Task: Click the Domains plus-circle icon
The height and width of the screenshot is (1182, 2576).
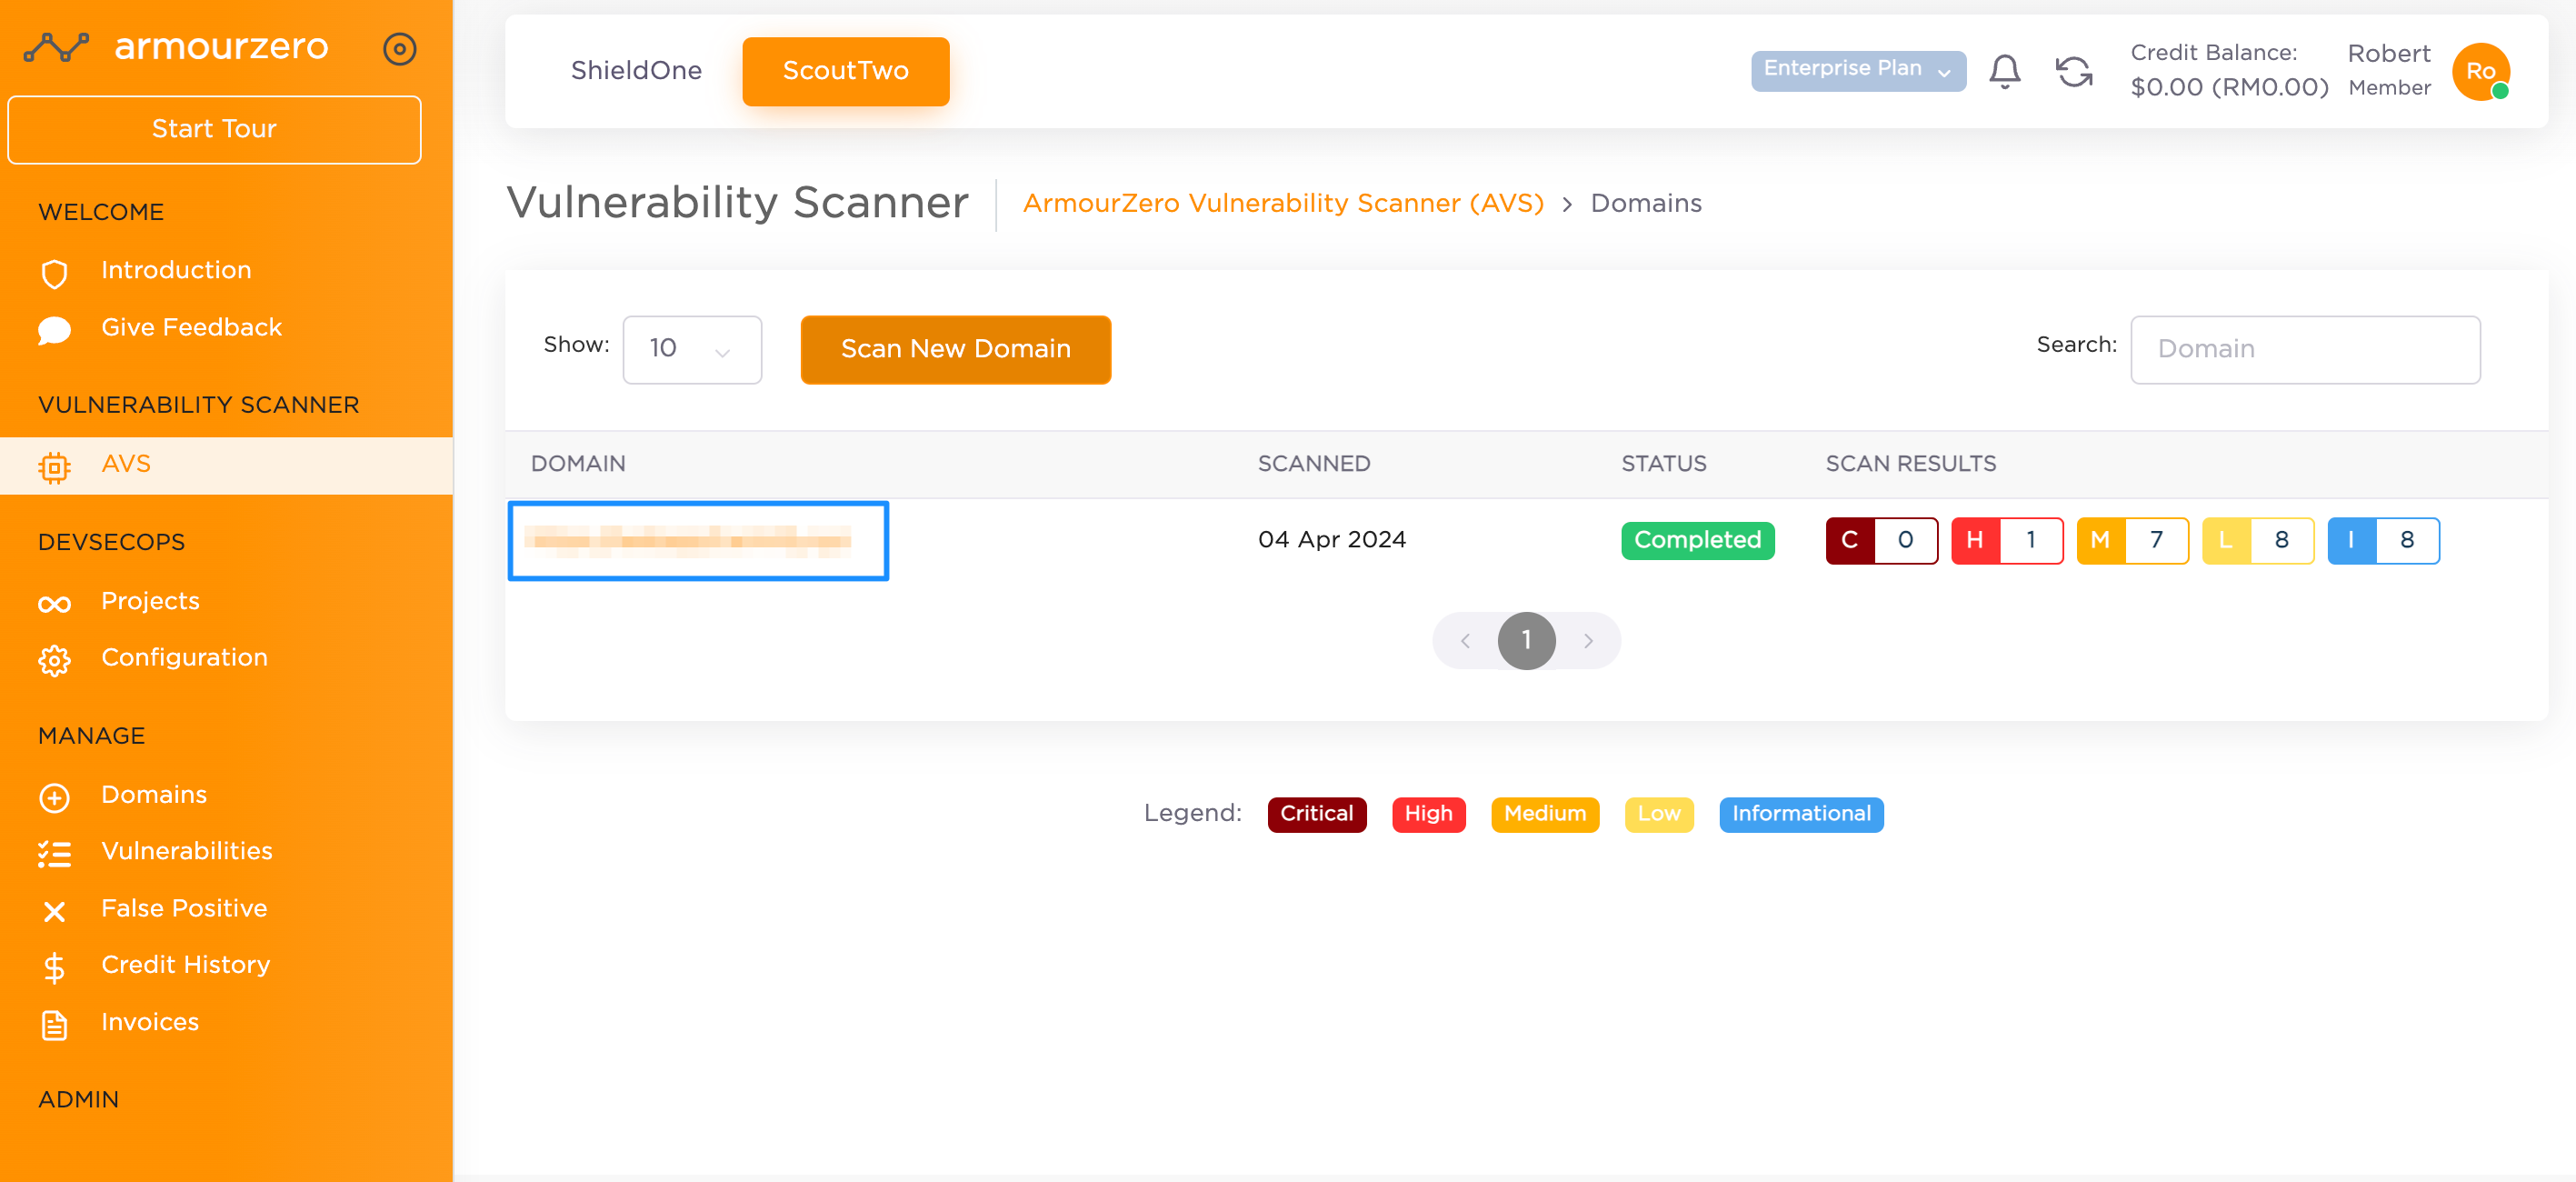Action: tap(54, 797)
